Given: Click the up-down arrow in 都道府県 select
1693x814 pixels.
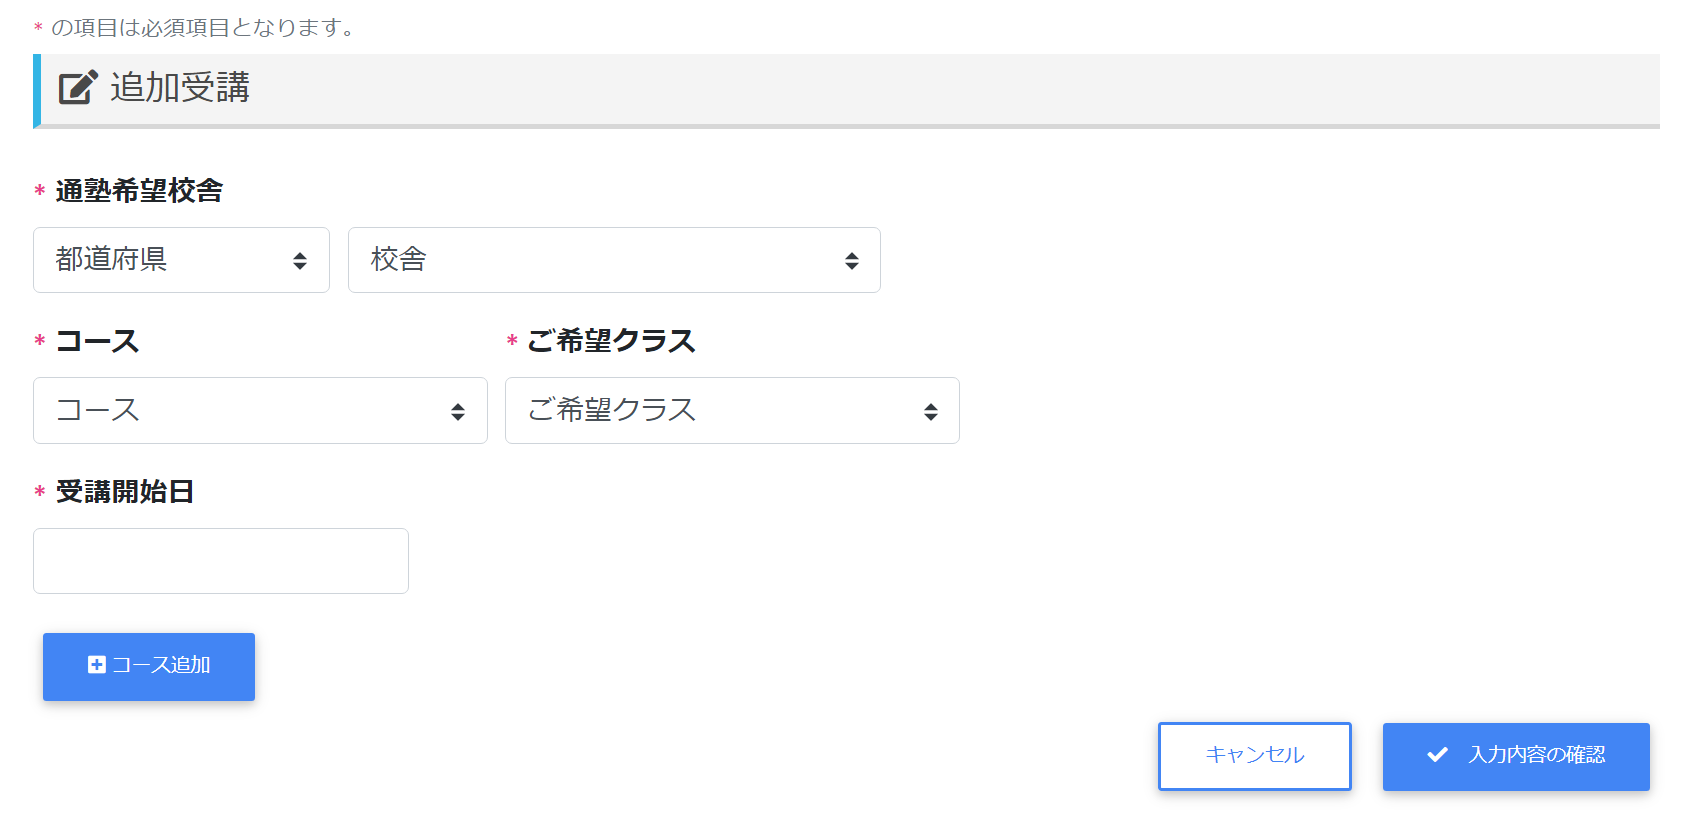Looking at the screenshot, I should pyautogui.click(x=300, y=261).
